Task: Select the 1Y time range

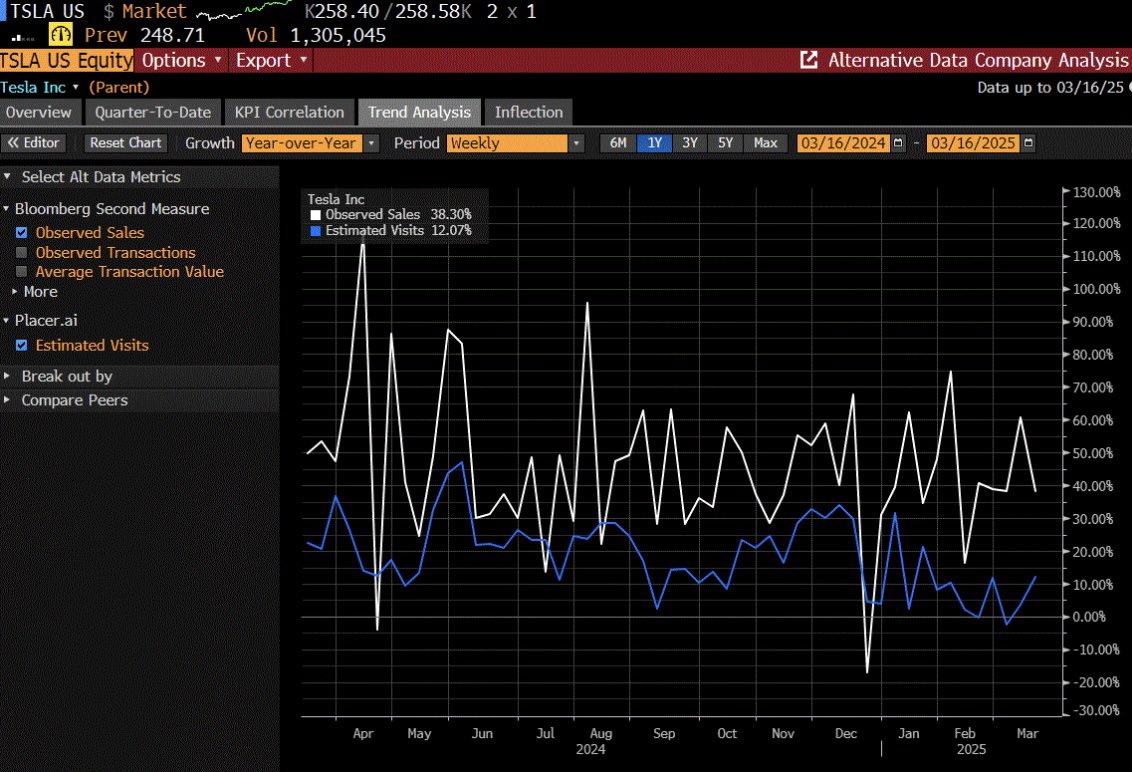Action: pos(654,143)
